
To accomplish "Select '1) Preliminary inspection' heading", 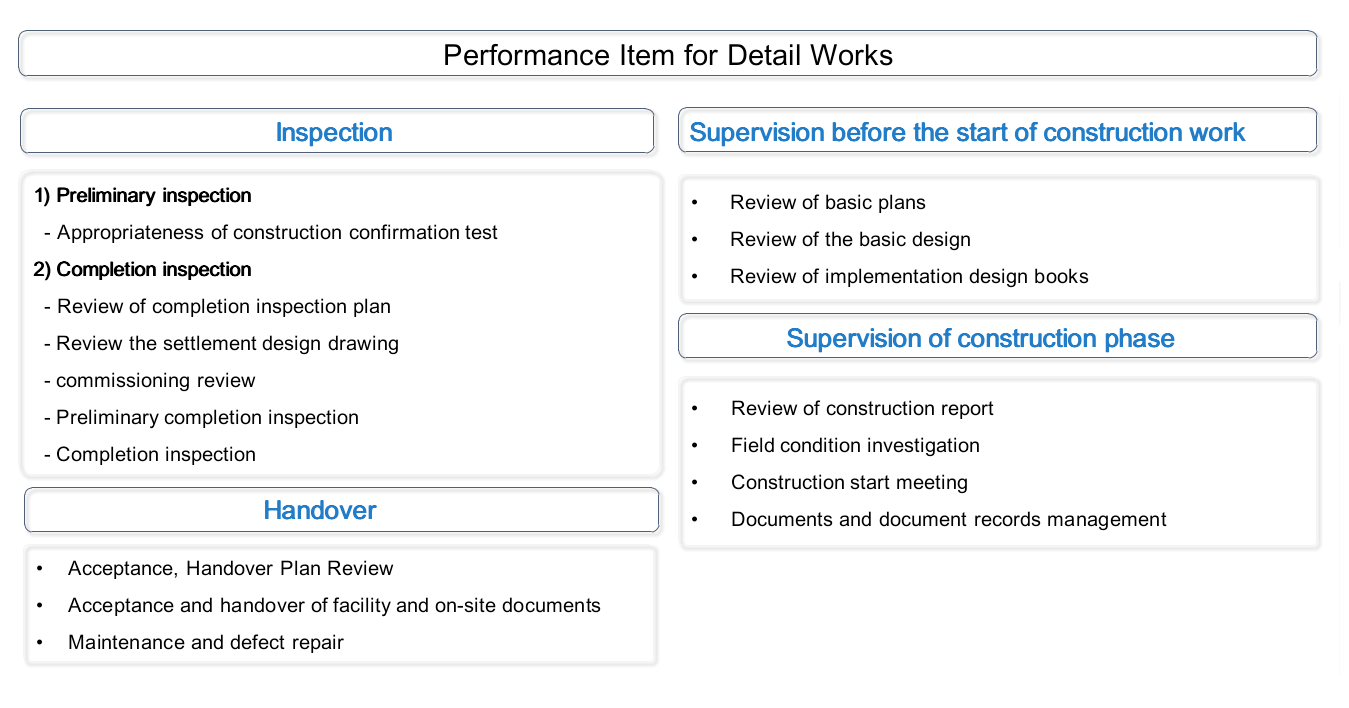I will tap(143, 195).
